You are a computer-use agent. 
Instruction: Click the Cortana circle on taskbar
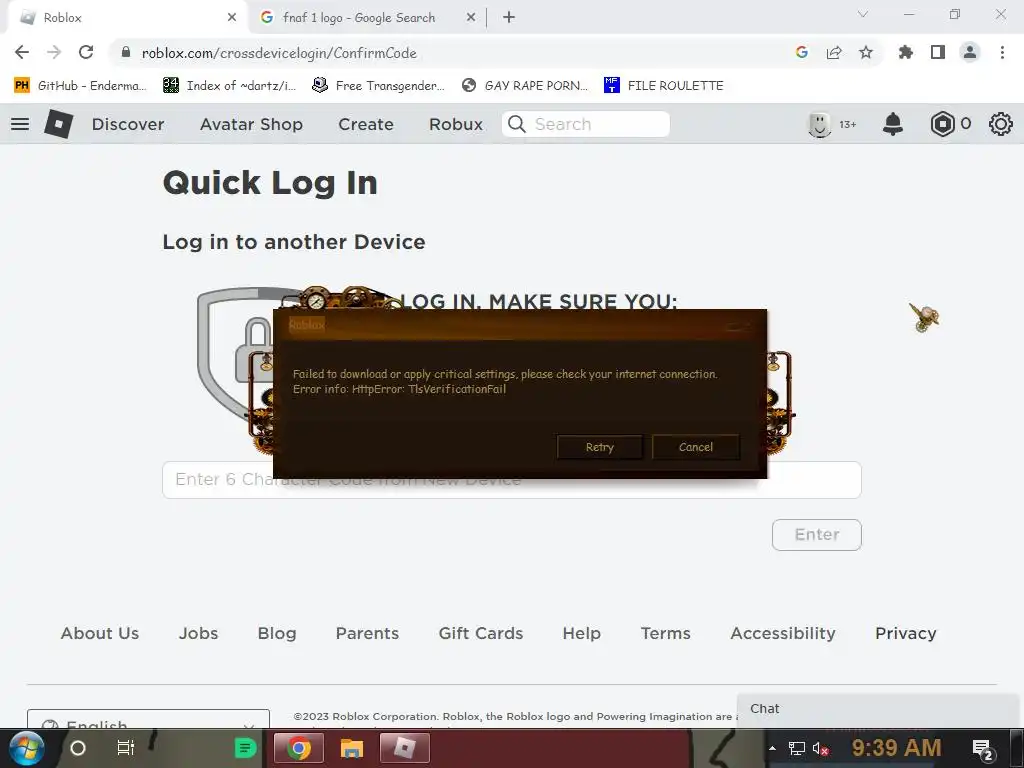(x=78, y=748)
